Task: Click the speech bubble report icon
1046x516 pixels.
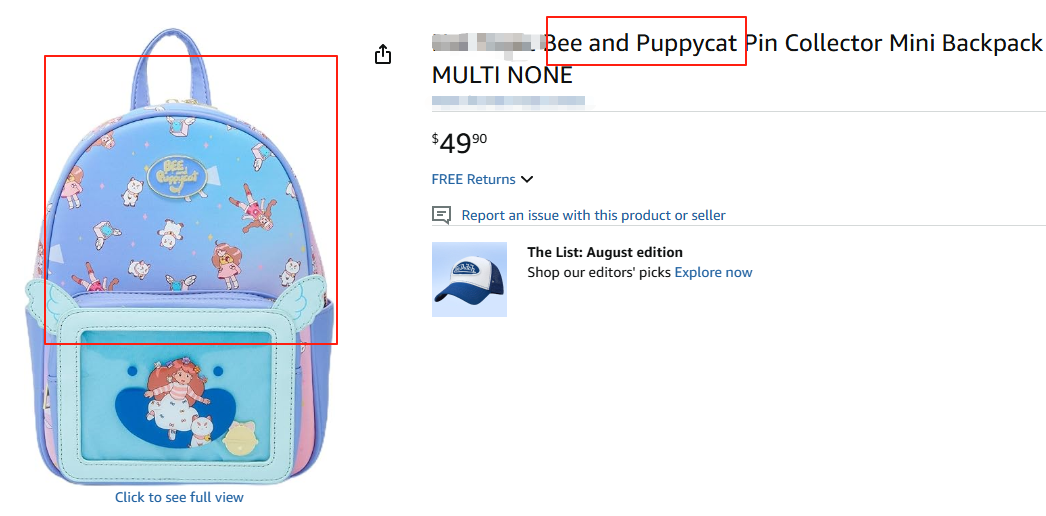Action: [441, 215]
